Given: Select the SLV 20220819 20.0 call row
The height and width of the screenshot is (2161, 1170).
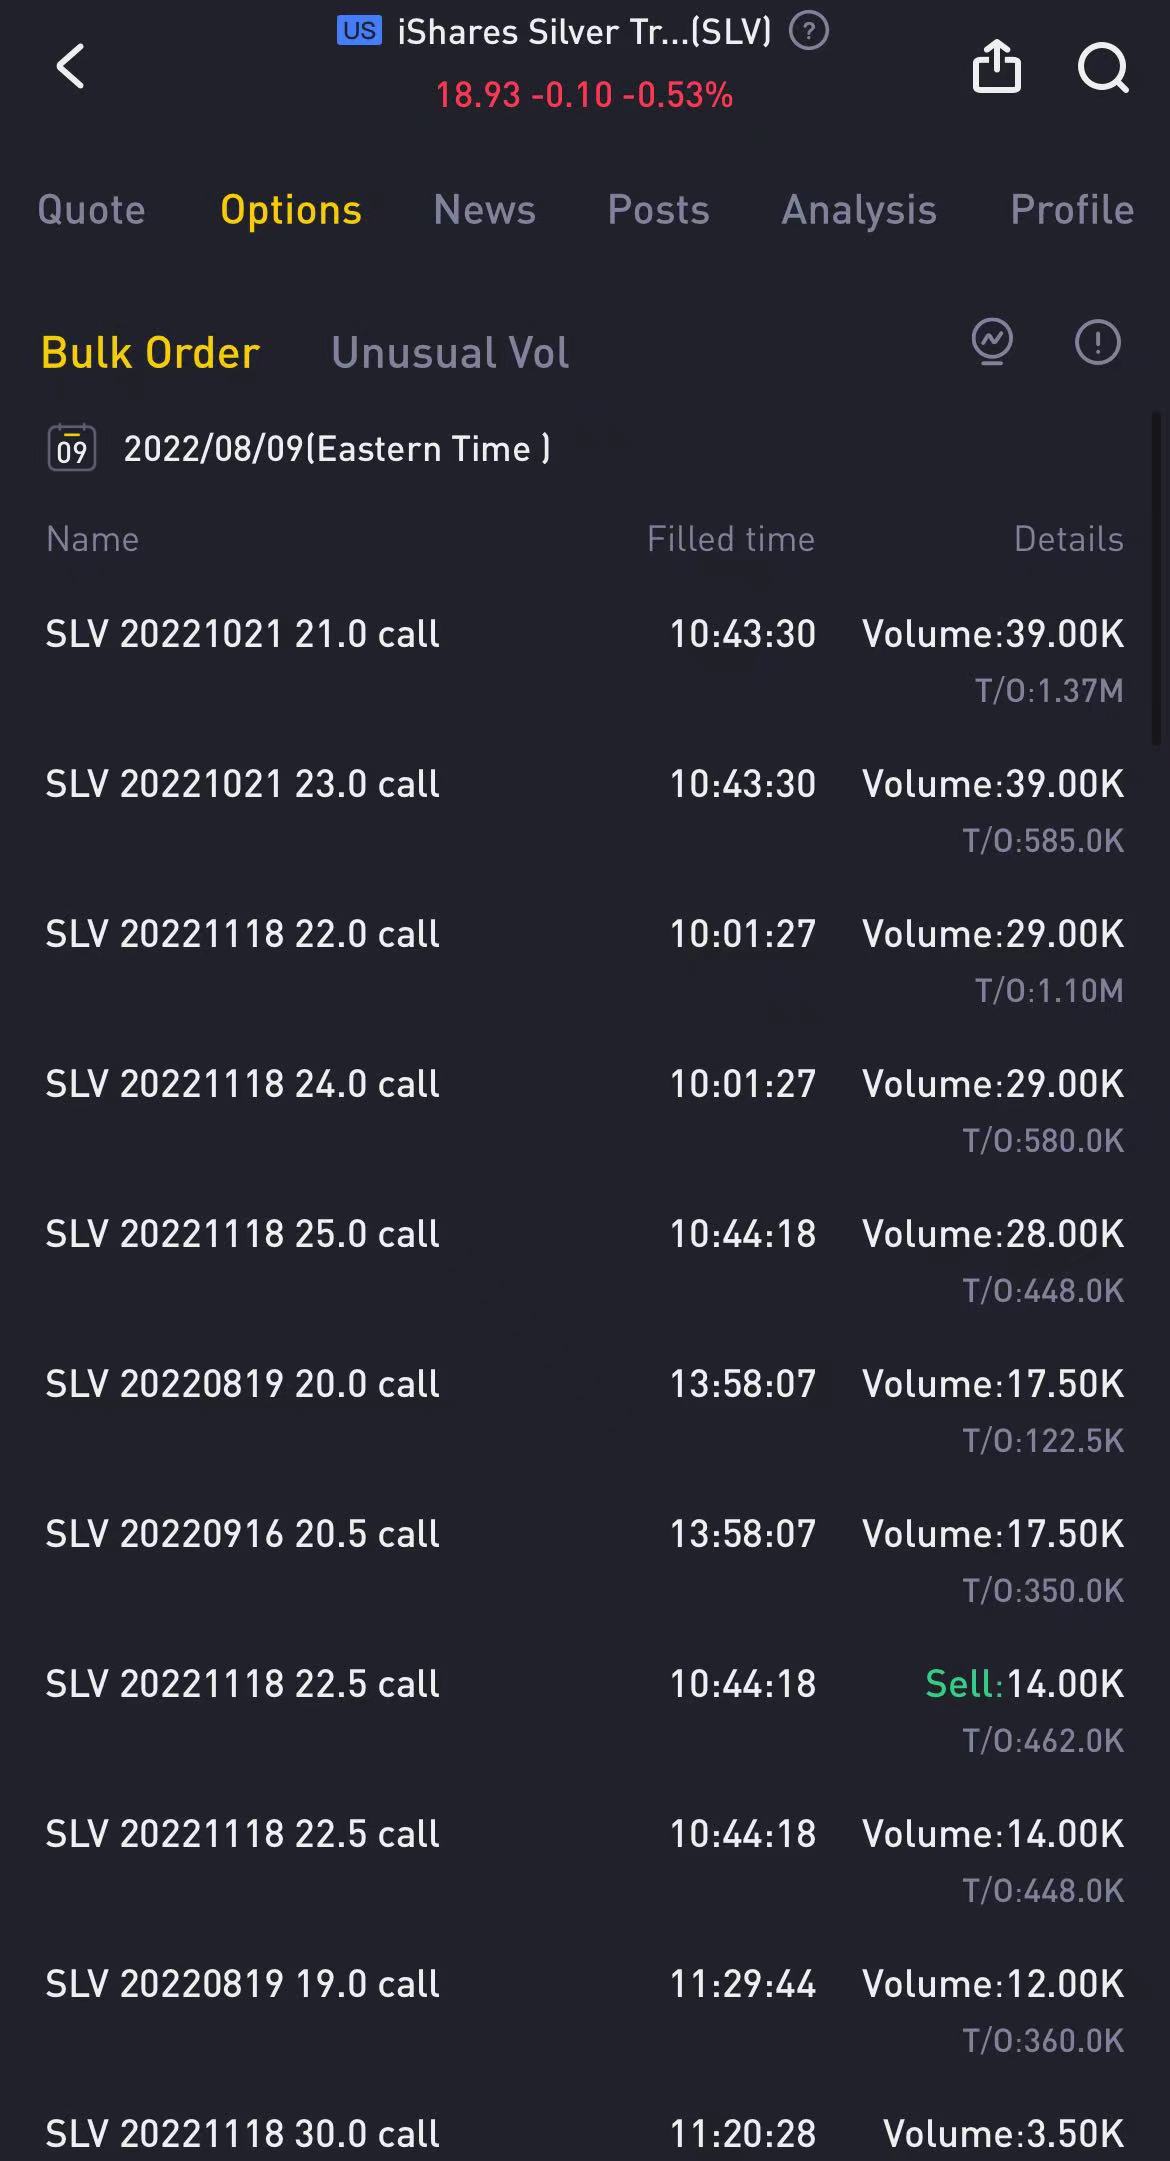Looking at the screenshot, I should pyautogui.click(x=585, y=1410).
